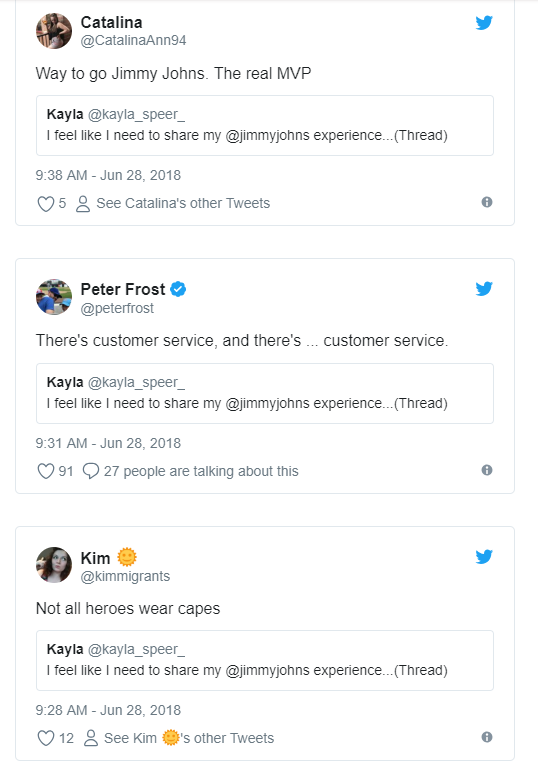This screenshot has width=538, height=776.
Task: Open Catalina's profile picture
Action: tap(54, 31)
